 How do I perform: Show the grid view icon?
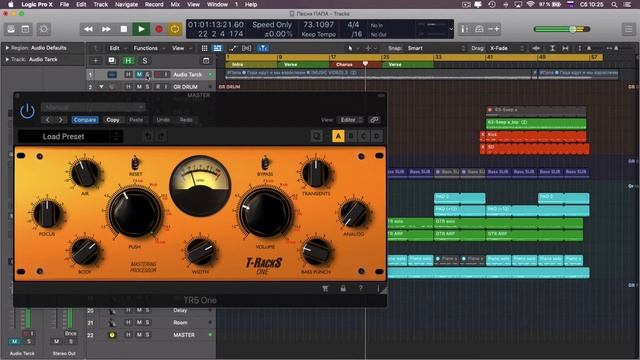(x=204, y=48)
